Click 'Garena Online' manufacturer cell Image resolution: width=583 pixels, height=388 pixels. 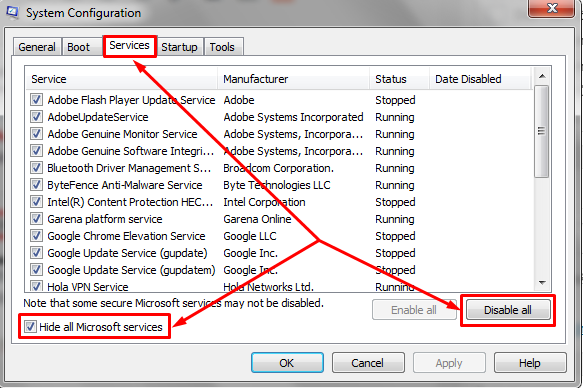coord(257,219)
